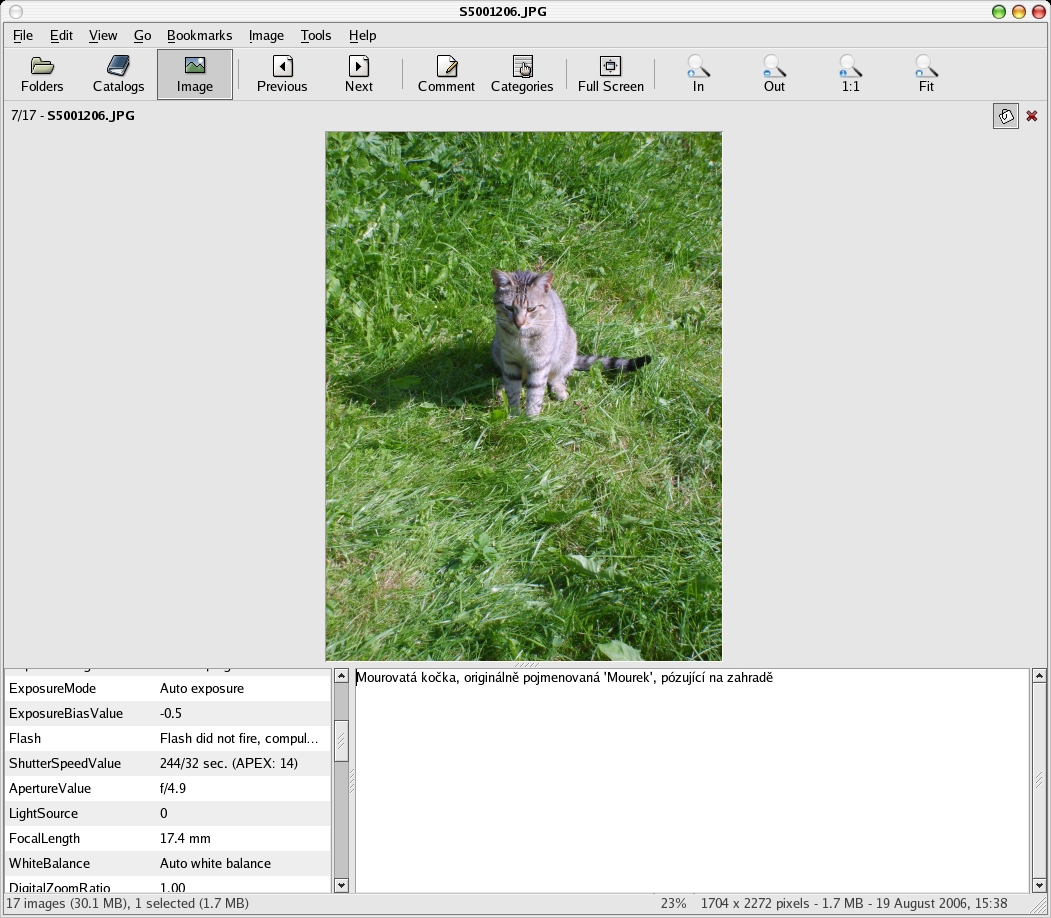Click the orange title bar button
This screenshot has width=1051, height=918.
tap(1019, 11)
